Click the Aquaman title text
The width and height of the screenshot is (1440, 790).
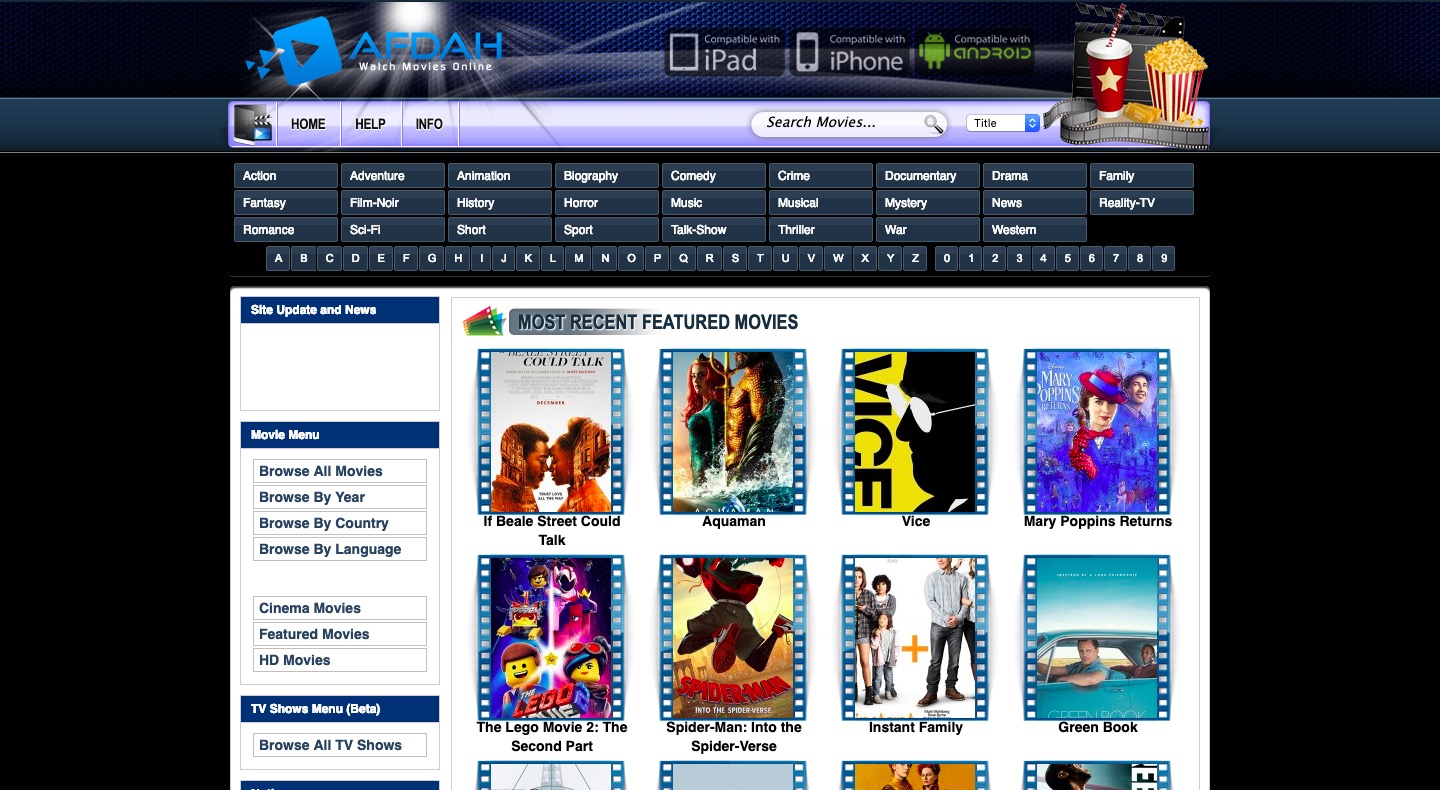[x=734, y=522]
